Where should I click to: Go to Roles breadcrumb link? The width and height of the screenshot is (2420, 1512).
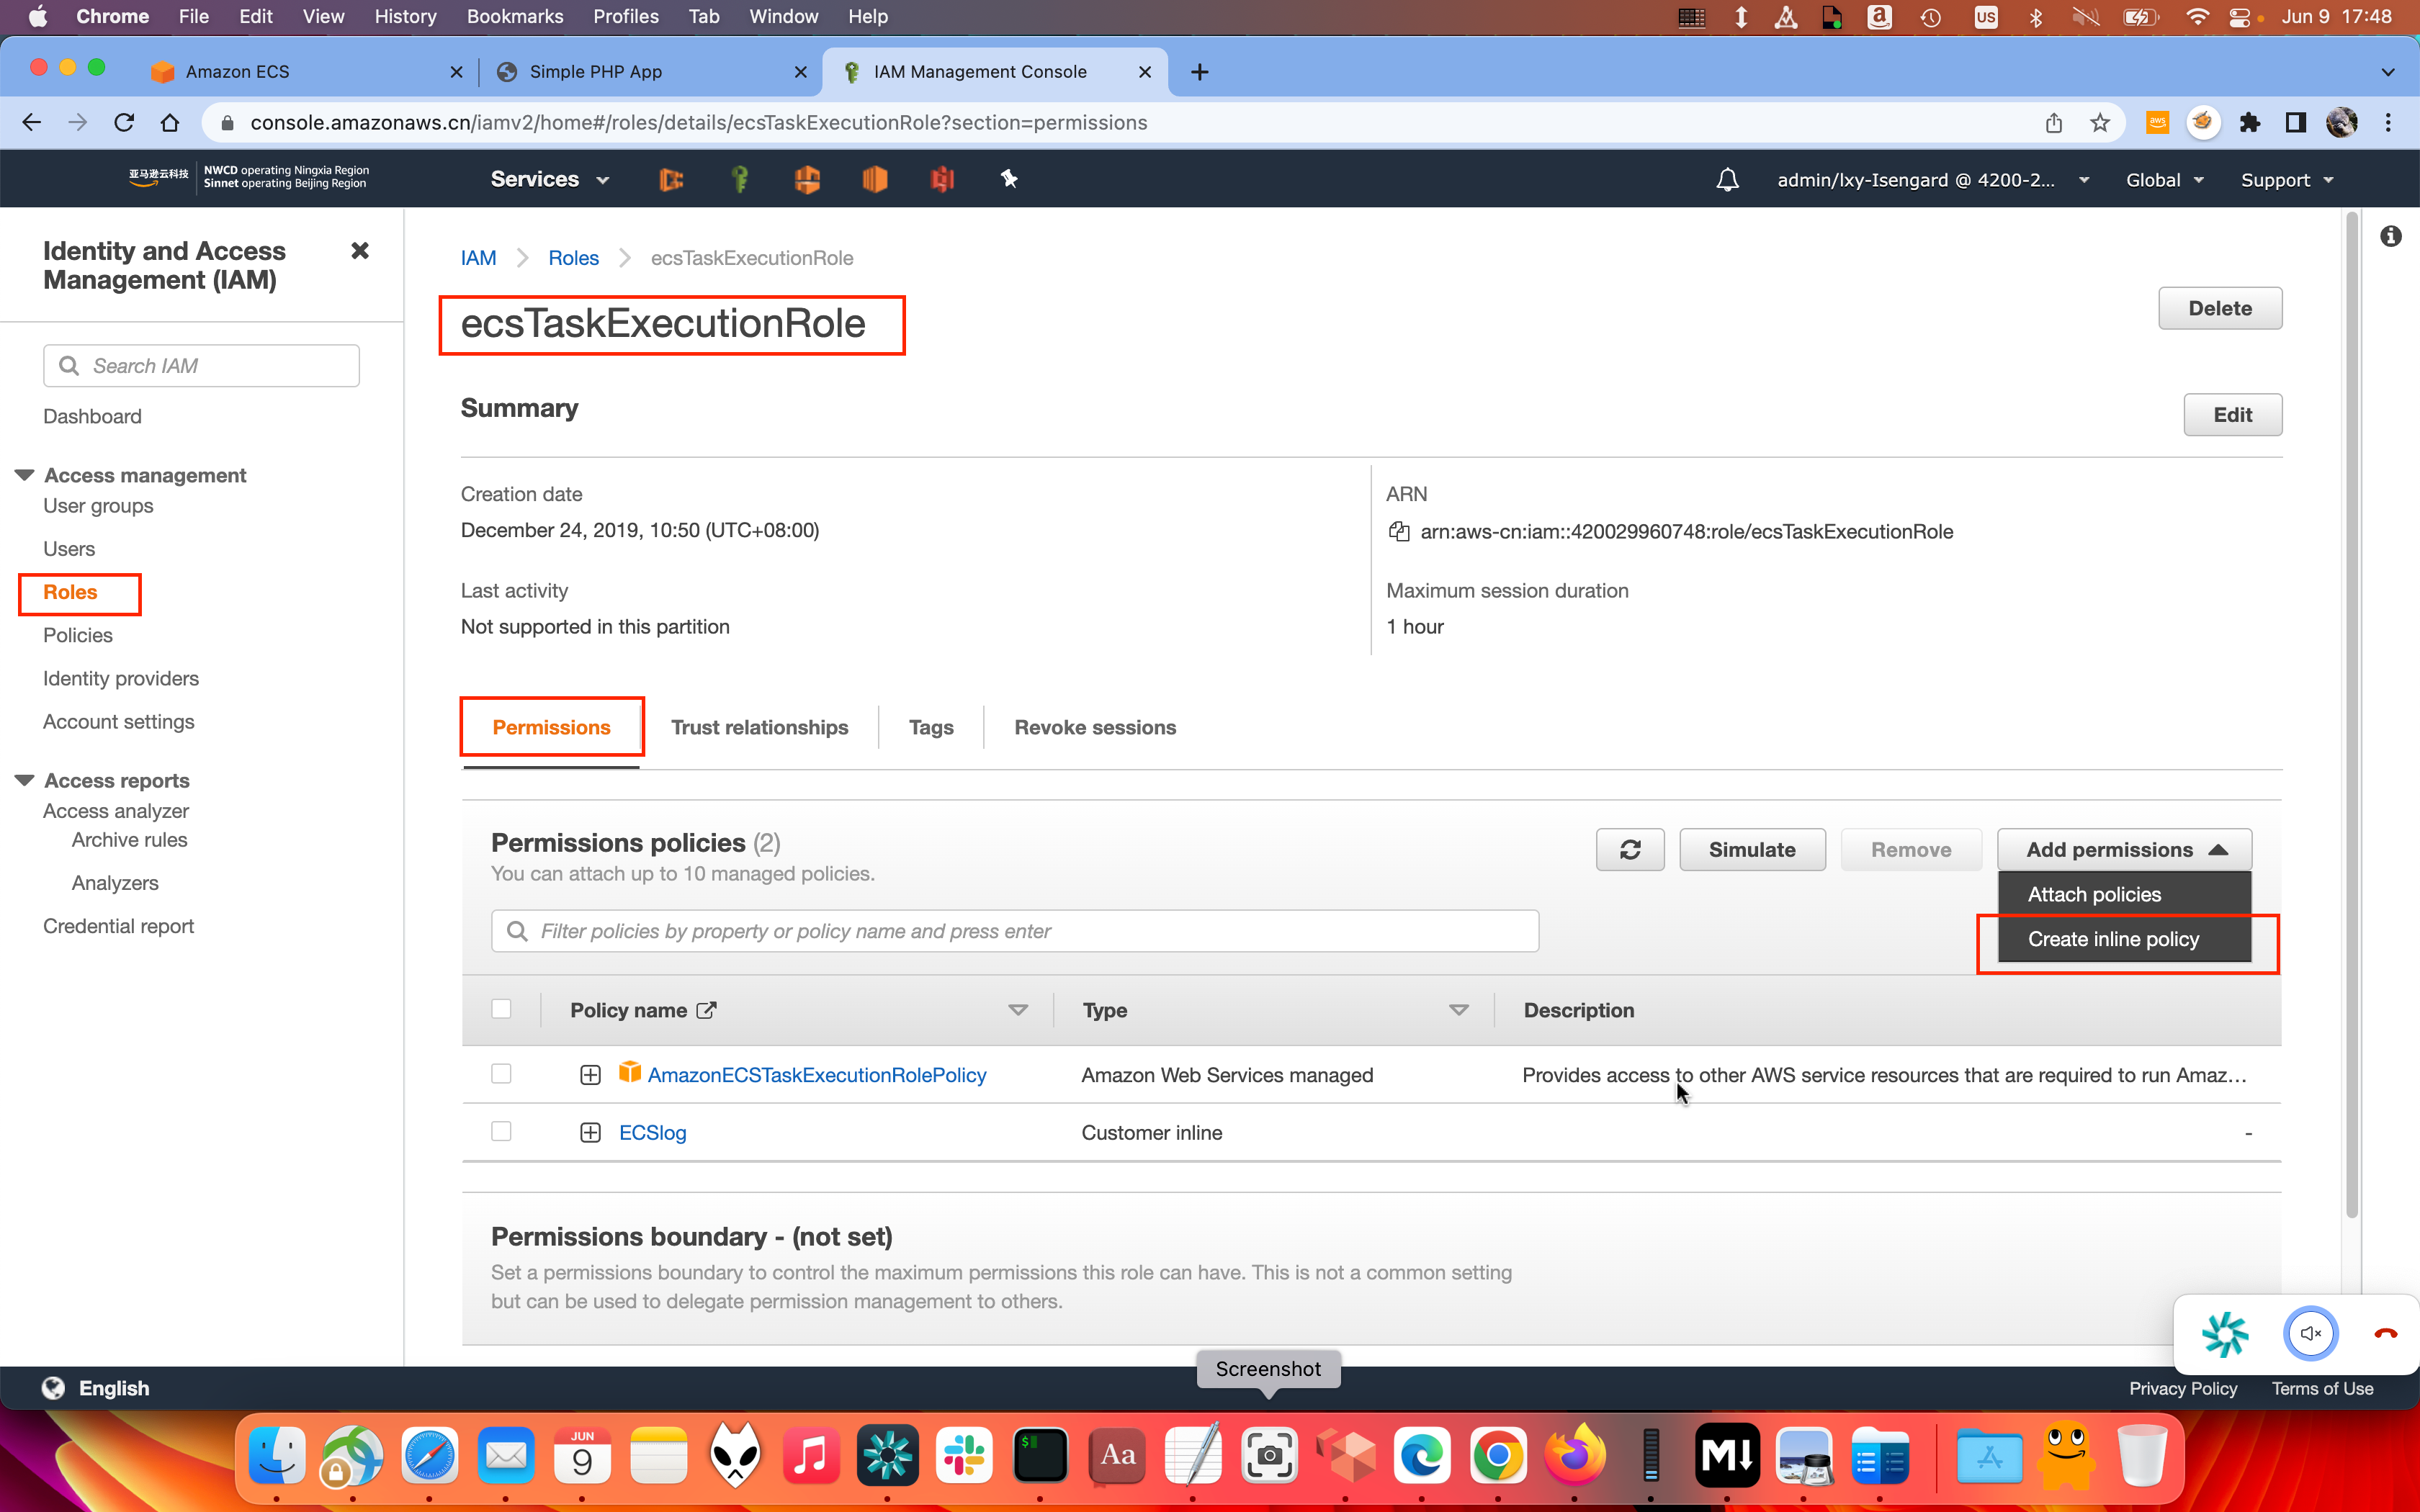pos(573,258)
